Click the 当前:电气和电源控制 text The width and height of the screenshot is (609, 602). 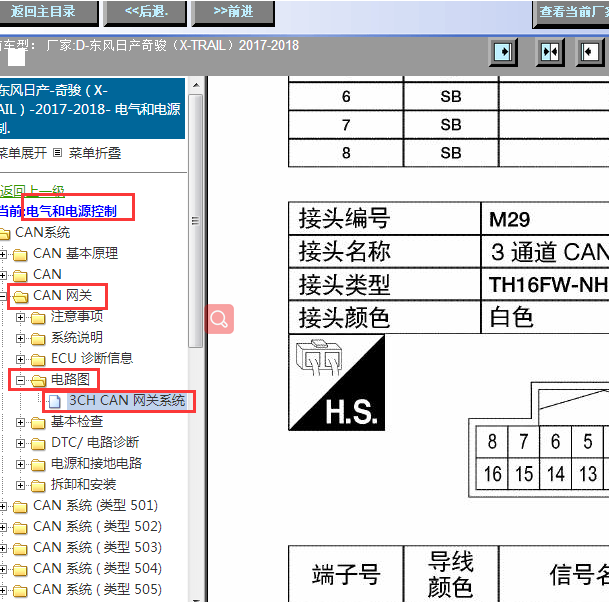pos(58,211)
